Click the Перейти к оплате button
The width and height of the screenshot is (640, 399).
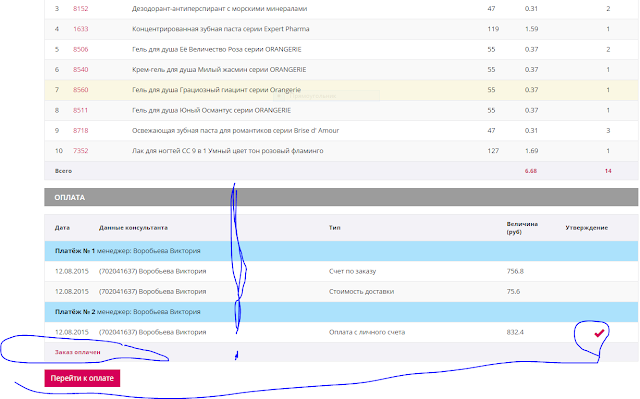click(82, 378)
